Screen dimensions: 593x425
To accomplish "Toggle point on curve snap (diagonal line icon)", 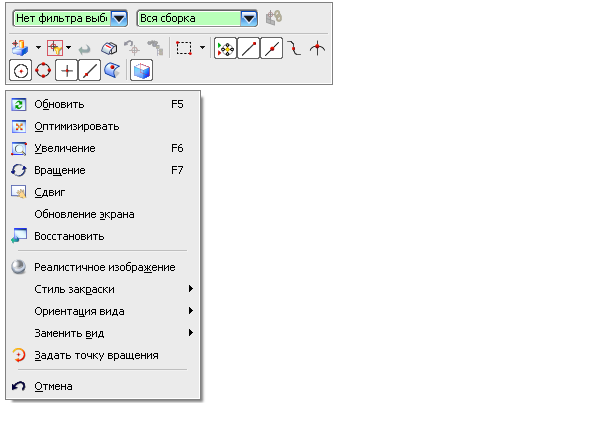I will (x=89, y=71).
